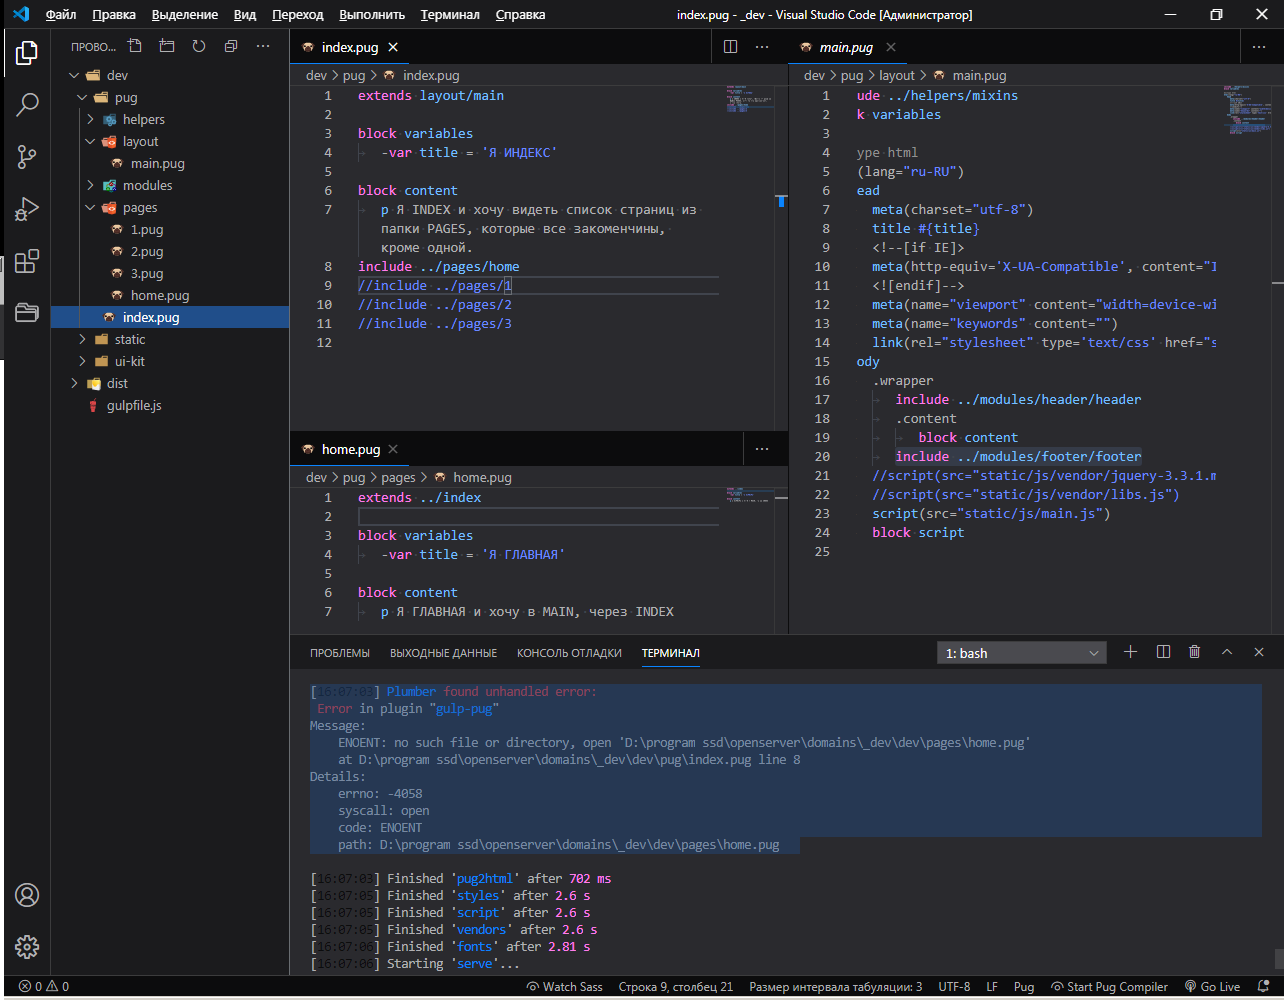The height and width of the screenshot is (1000, 1284).
Task: Open more actions for index.pug editor group
Action: pyautogui.click(x=762, y=47)
